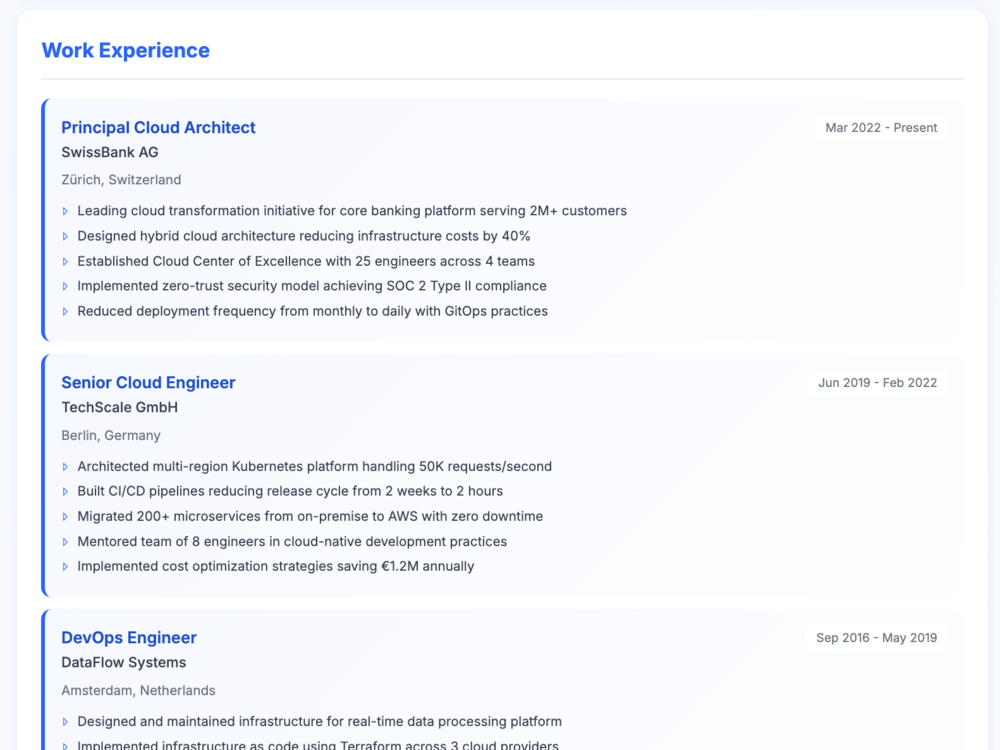
Task: Click the 'SwissBank AG' company name
Action: tap(110, 152)
